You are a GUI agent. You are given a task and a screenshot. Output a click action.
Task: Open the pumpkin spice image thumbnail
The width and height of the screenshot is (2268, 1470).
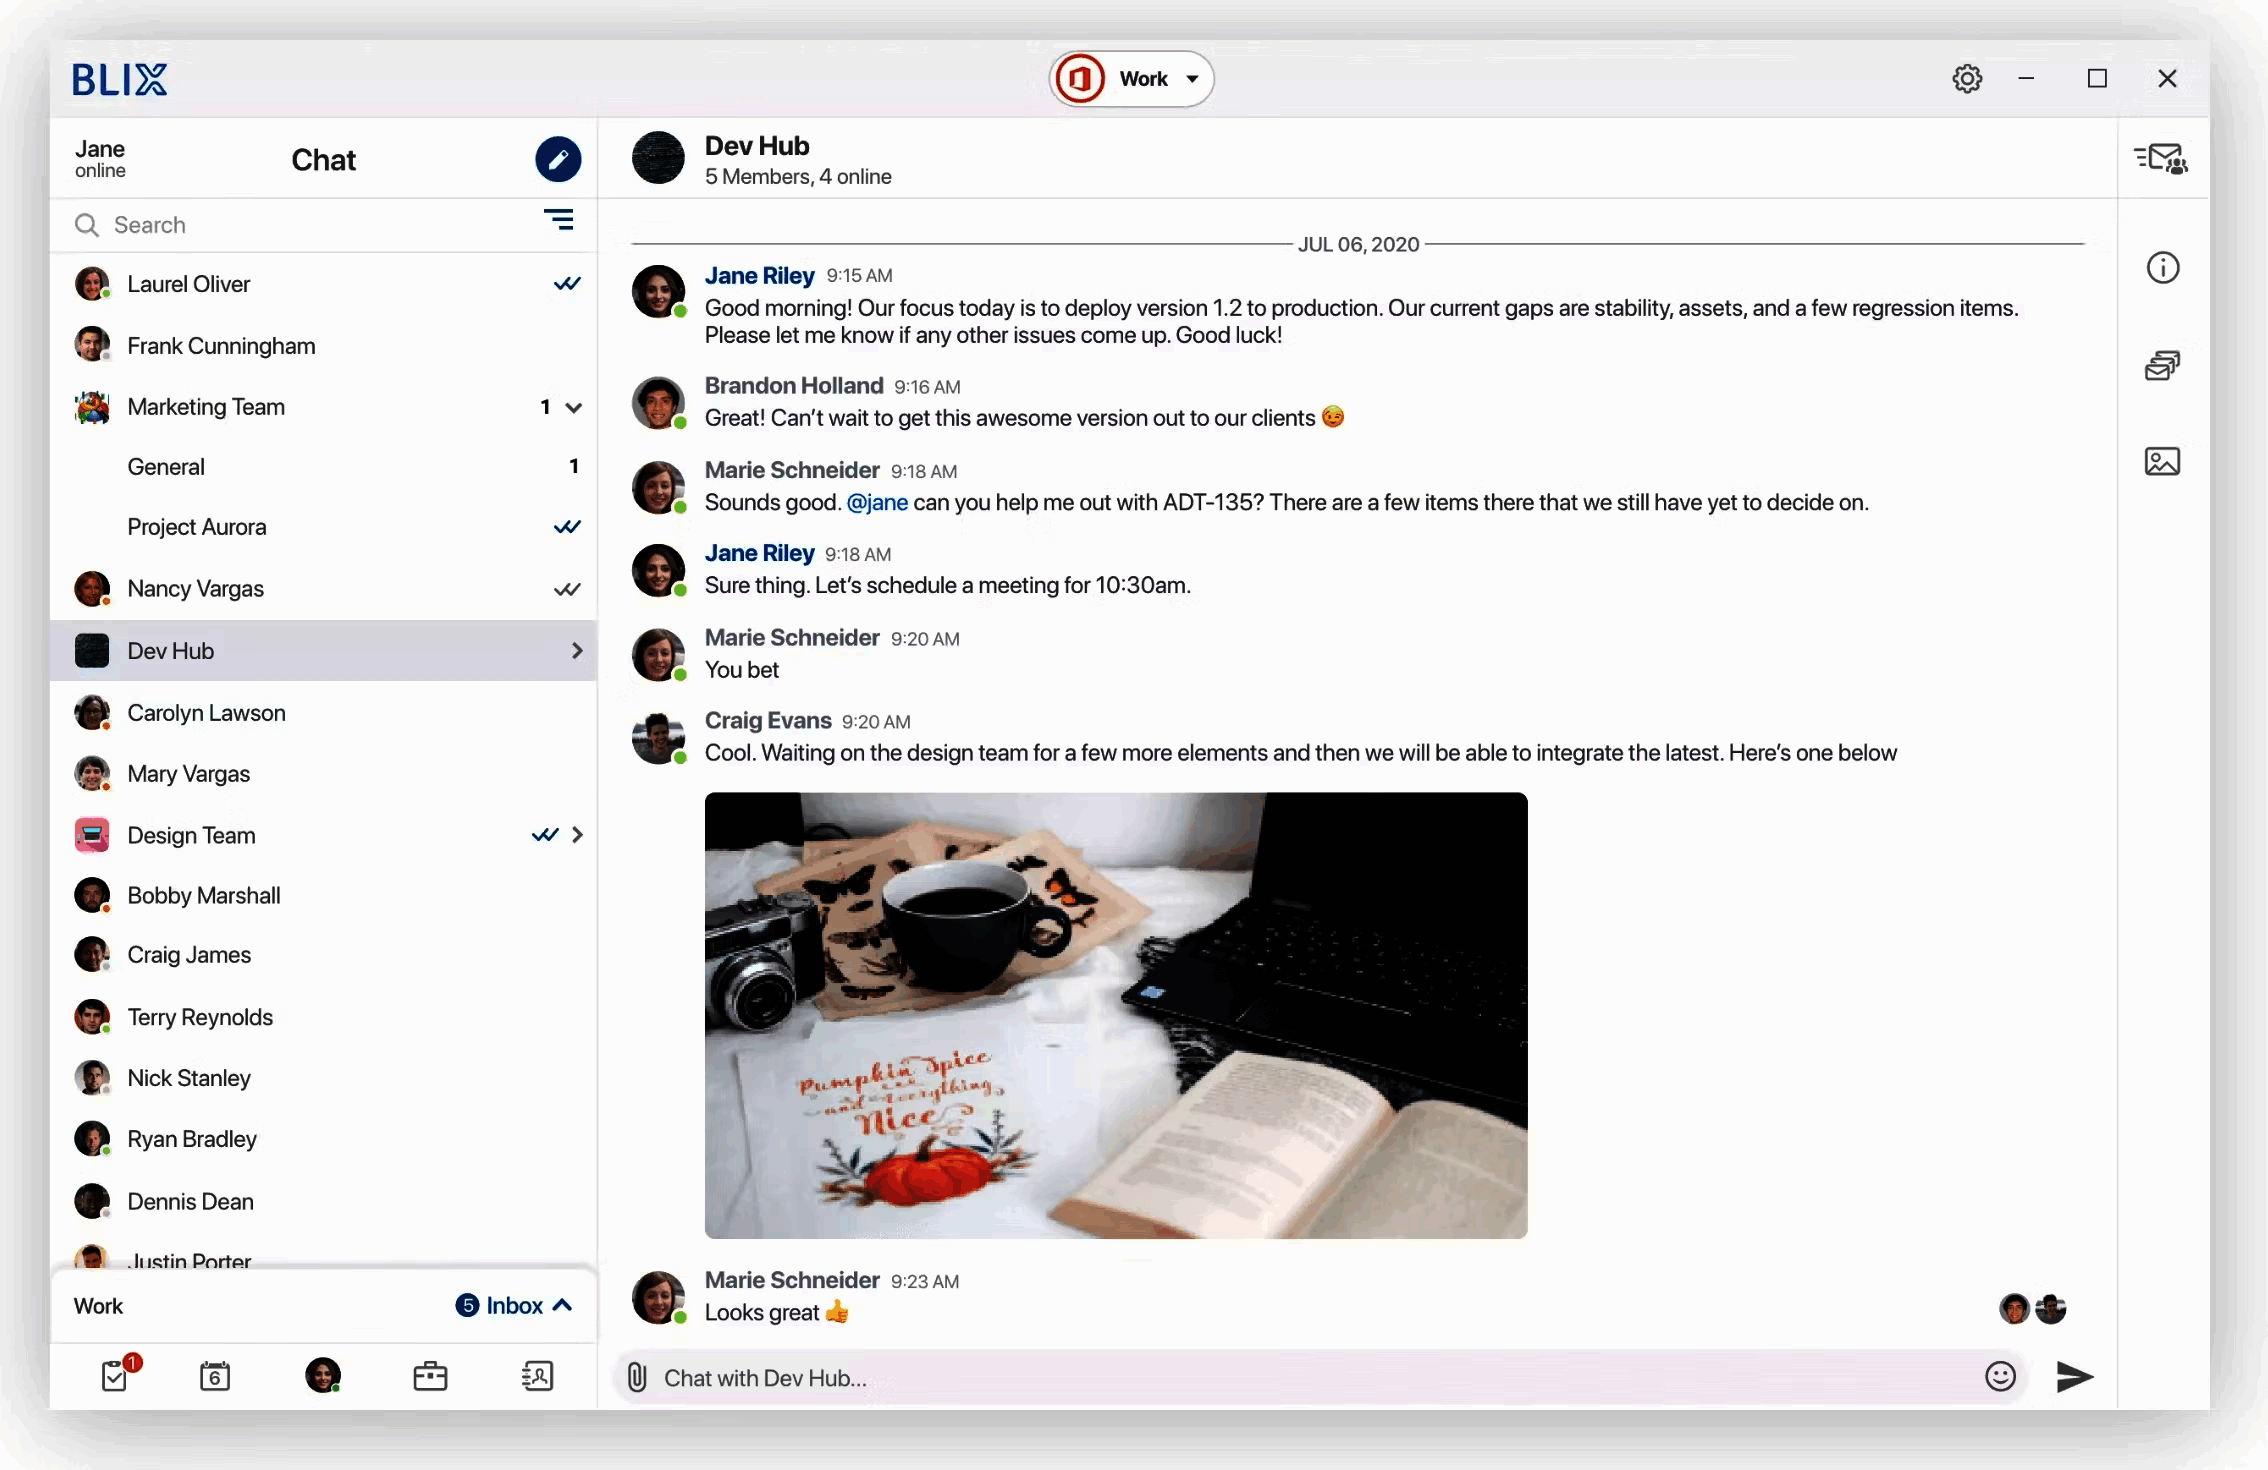point(1115,1015)
